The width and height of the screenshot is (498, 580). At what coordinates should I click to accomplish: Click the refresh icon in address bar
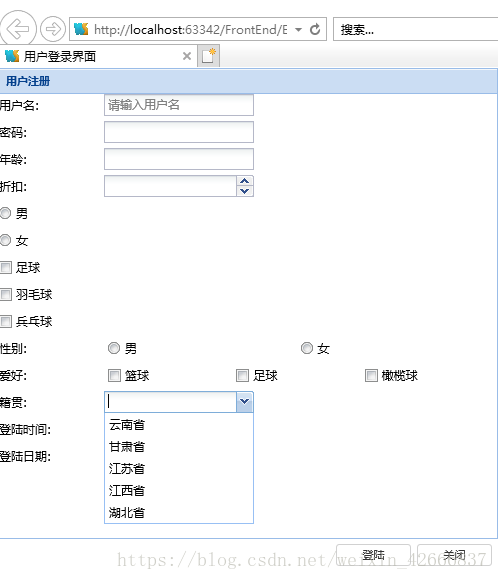[x=315, y=29]
